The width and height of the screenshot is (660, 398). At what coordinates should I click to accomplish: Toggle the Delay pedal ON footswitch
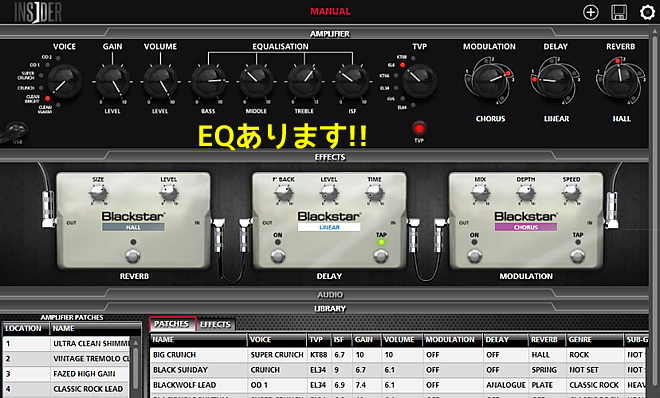[278, 255]
